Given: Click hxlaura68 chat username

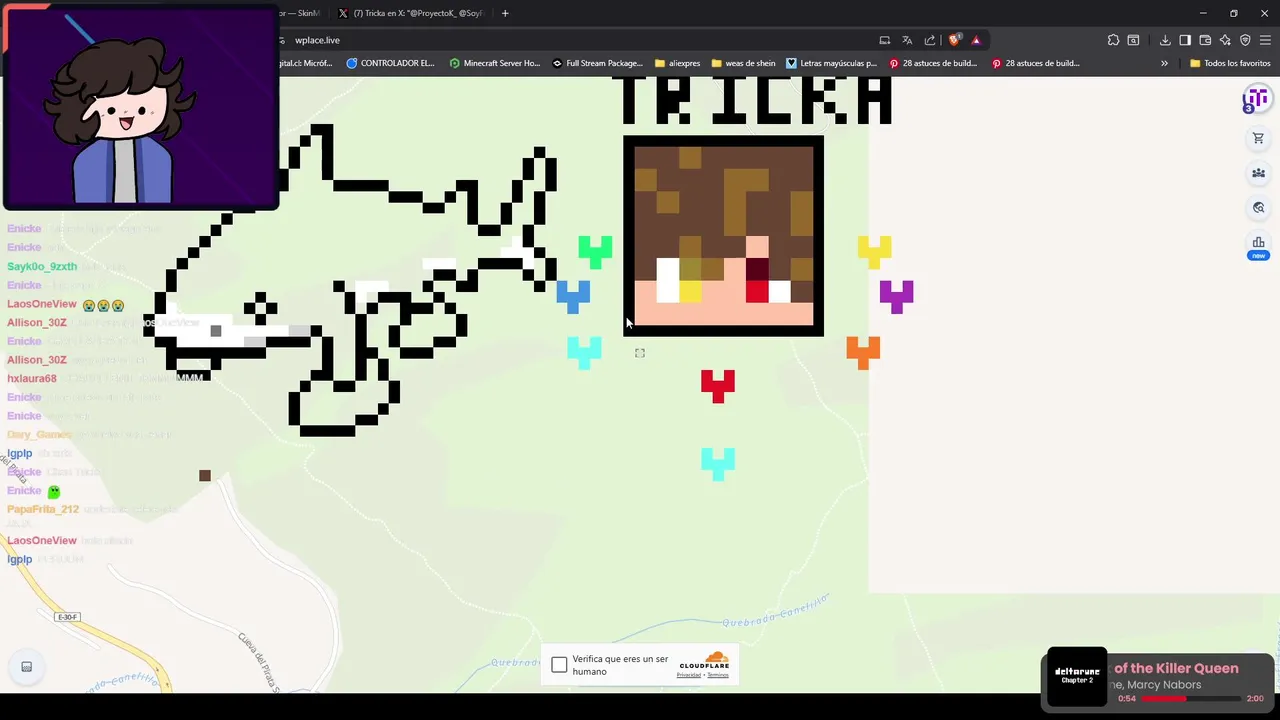Looking at the screenshot, I should (32, 379).
